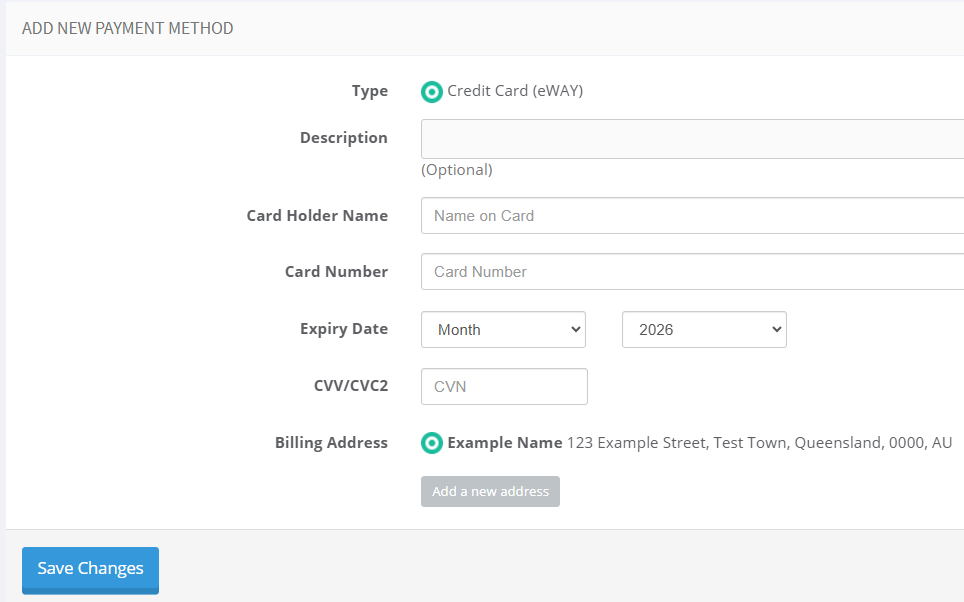The image size is (964, 602).
Task: Click the Save Changes button
Action: [90, 569]
